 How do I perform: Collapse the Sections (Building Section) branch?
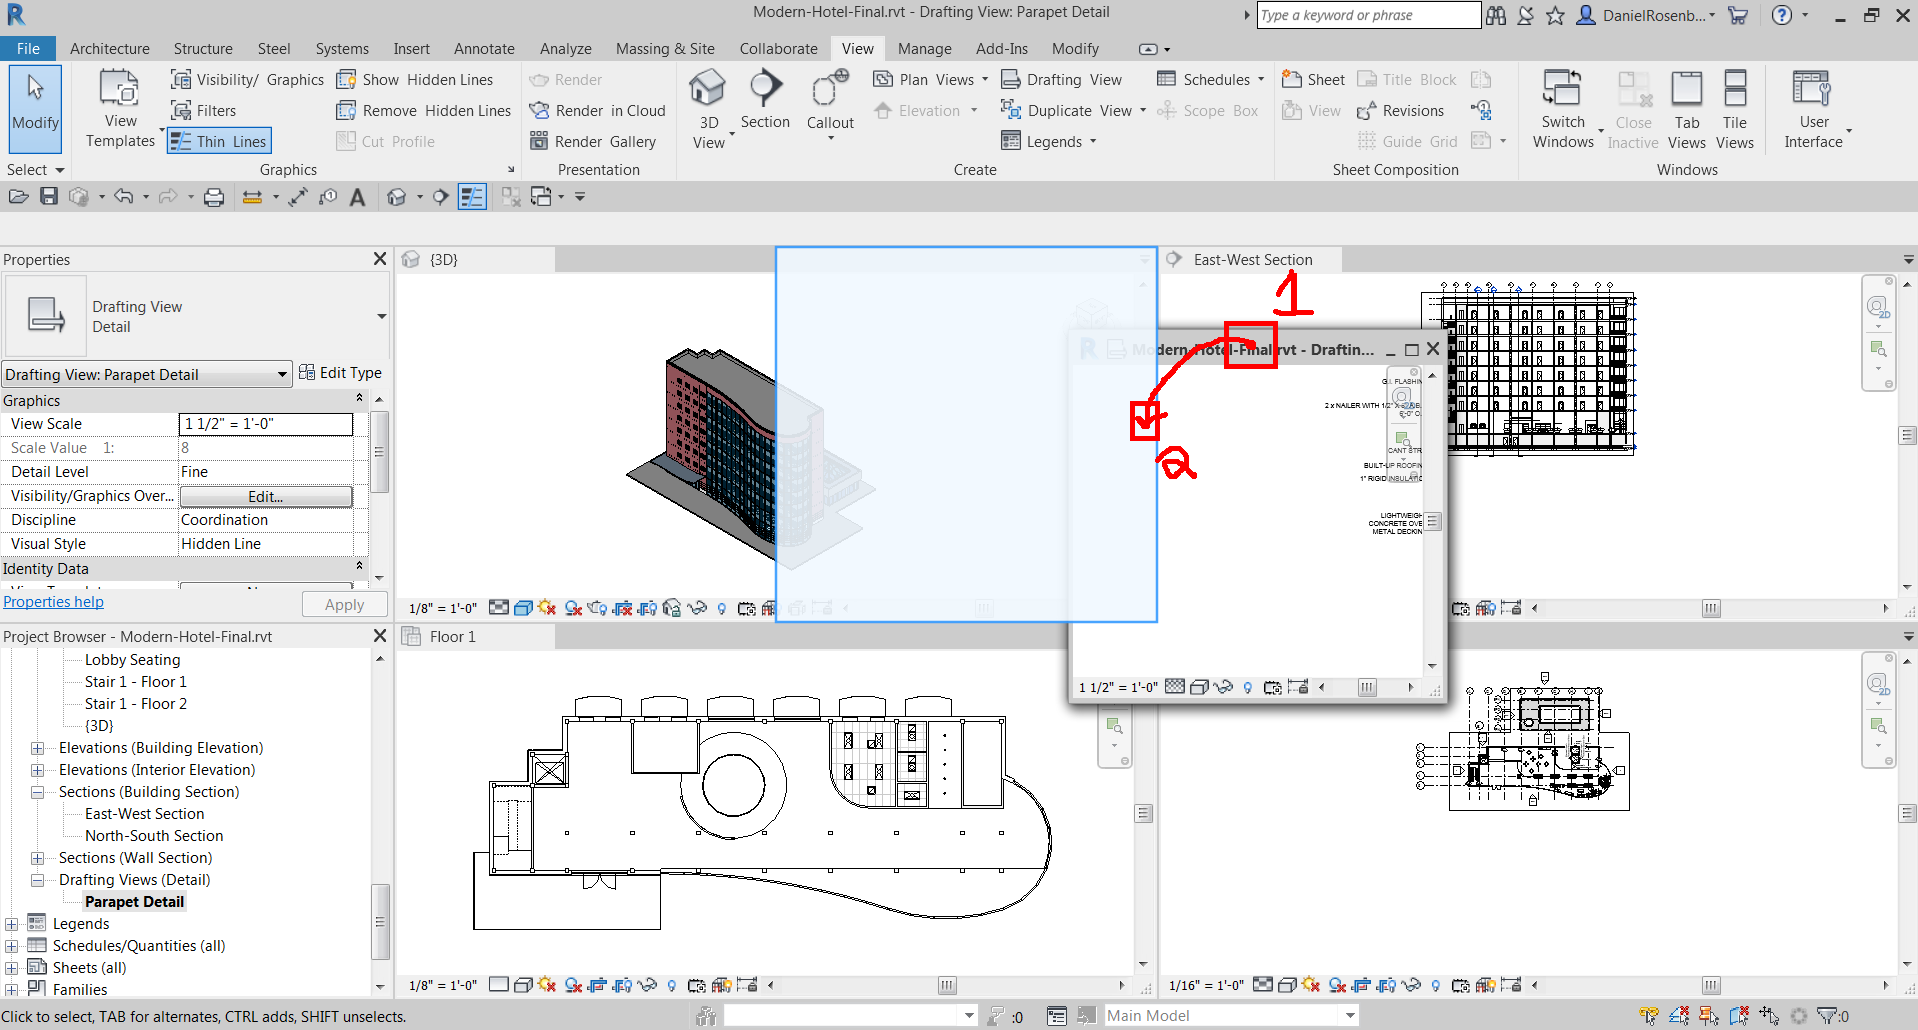(x=38, y=791)
